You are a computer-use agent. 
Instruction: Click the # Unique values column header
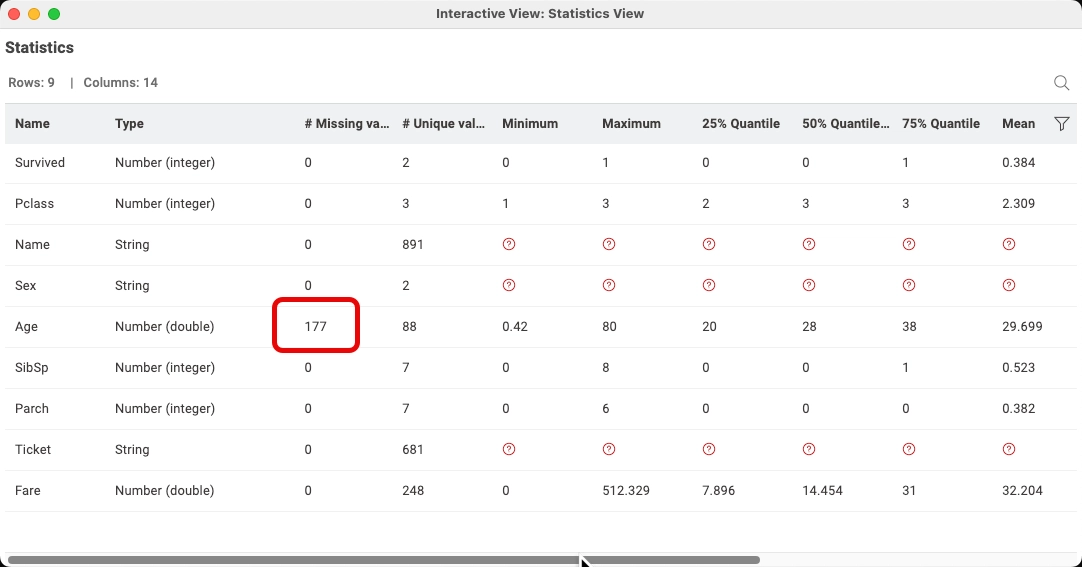tap(444, 124)
